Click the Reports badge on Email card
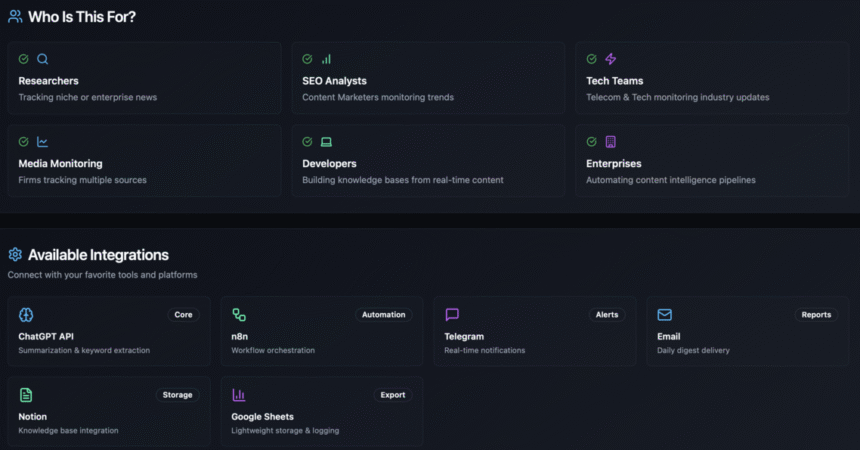 816,314
